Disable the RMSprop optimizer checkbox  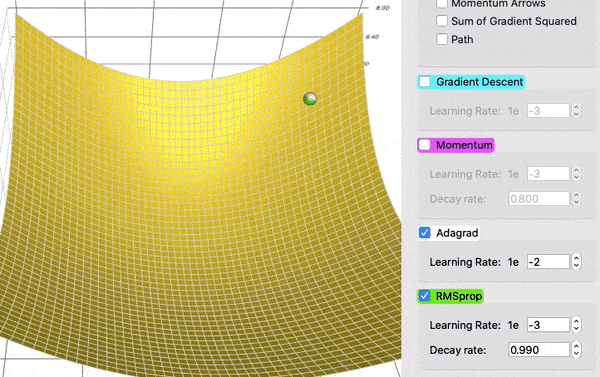[x=424, y=296]
